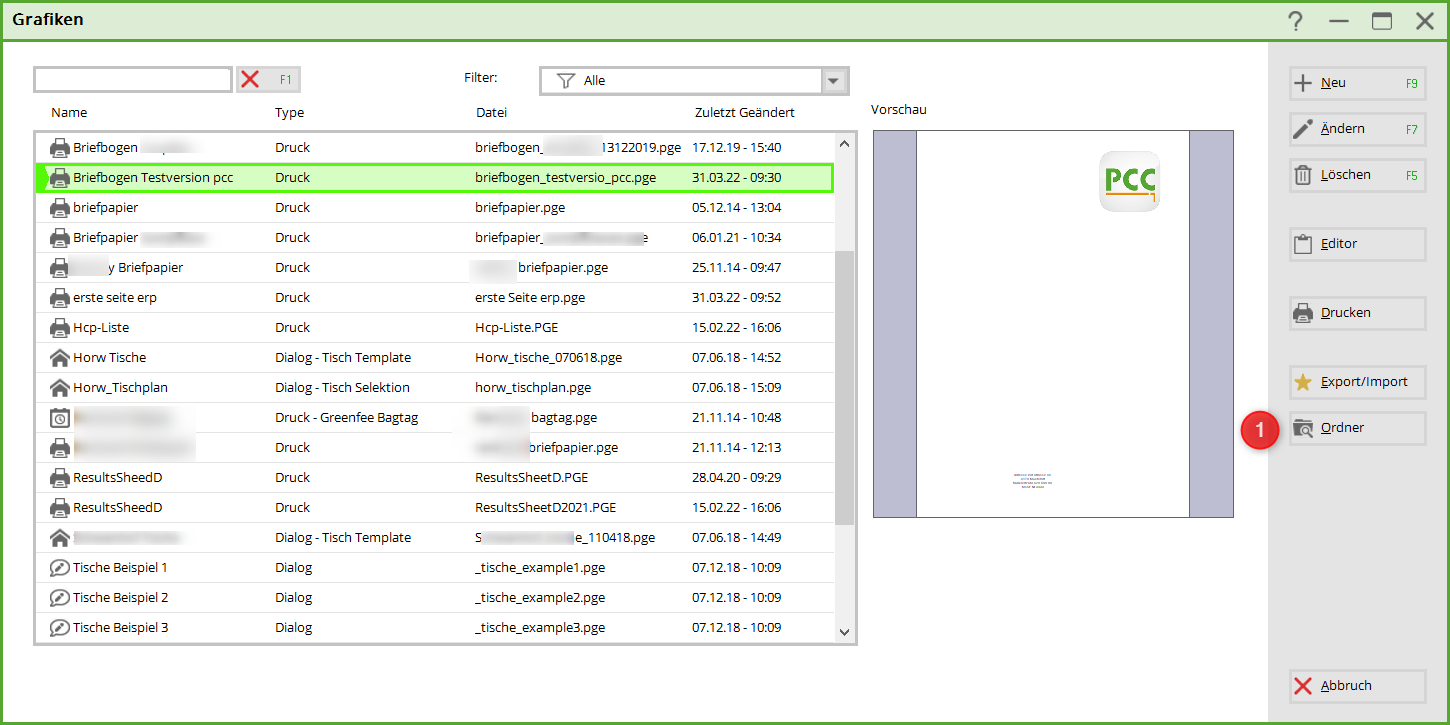Screen dimensions: 1450x725
Task: Sort list by Zuletzt Geändert column header
Action: point(744,113)
